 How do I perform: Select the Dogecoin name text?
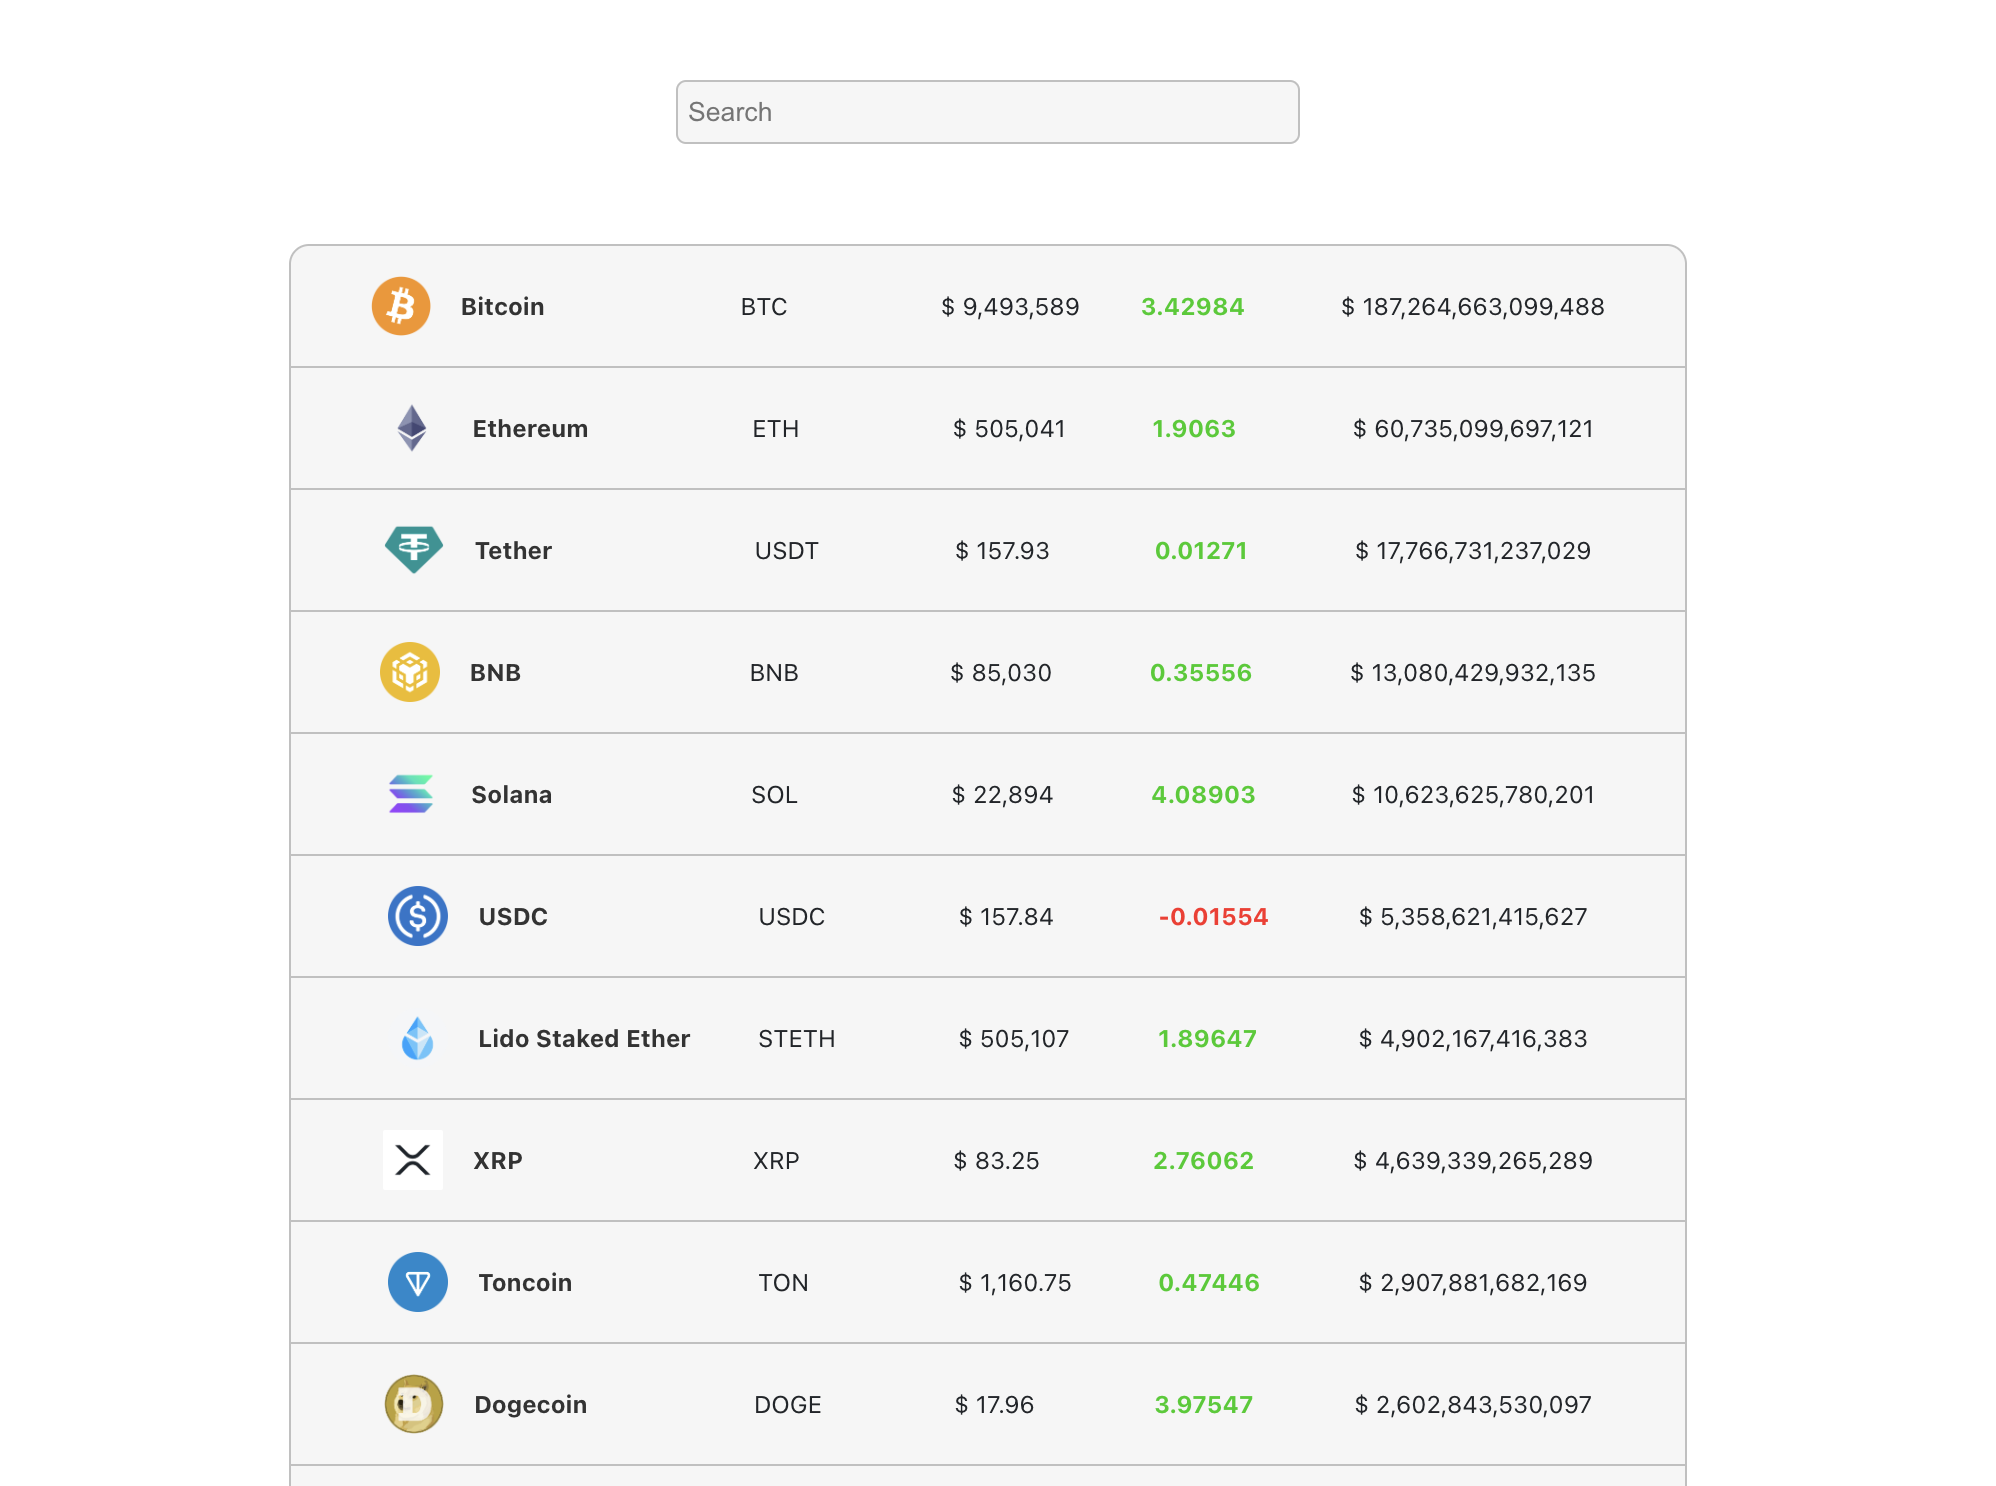pyautogui.click(x=530, y=1405)
